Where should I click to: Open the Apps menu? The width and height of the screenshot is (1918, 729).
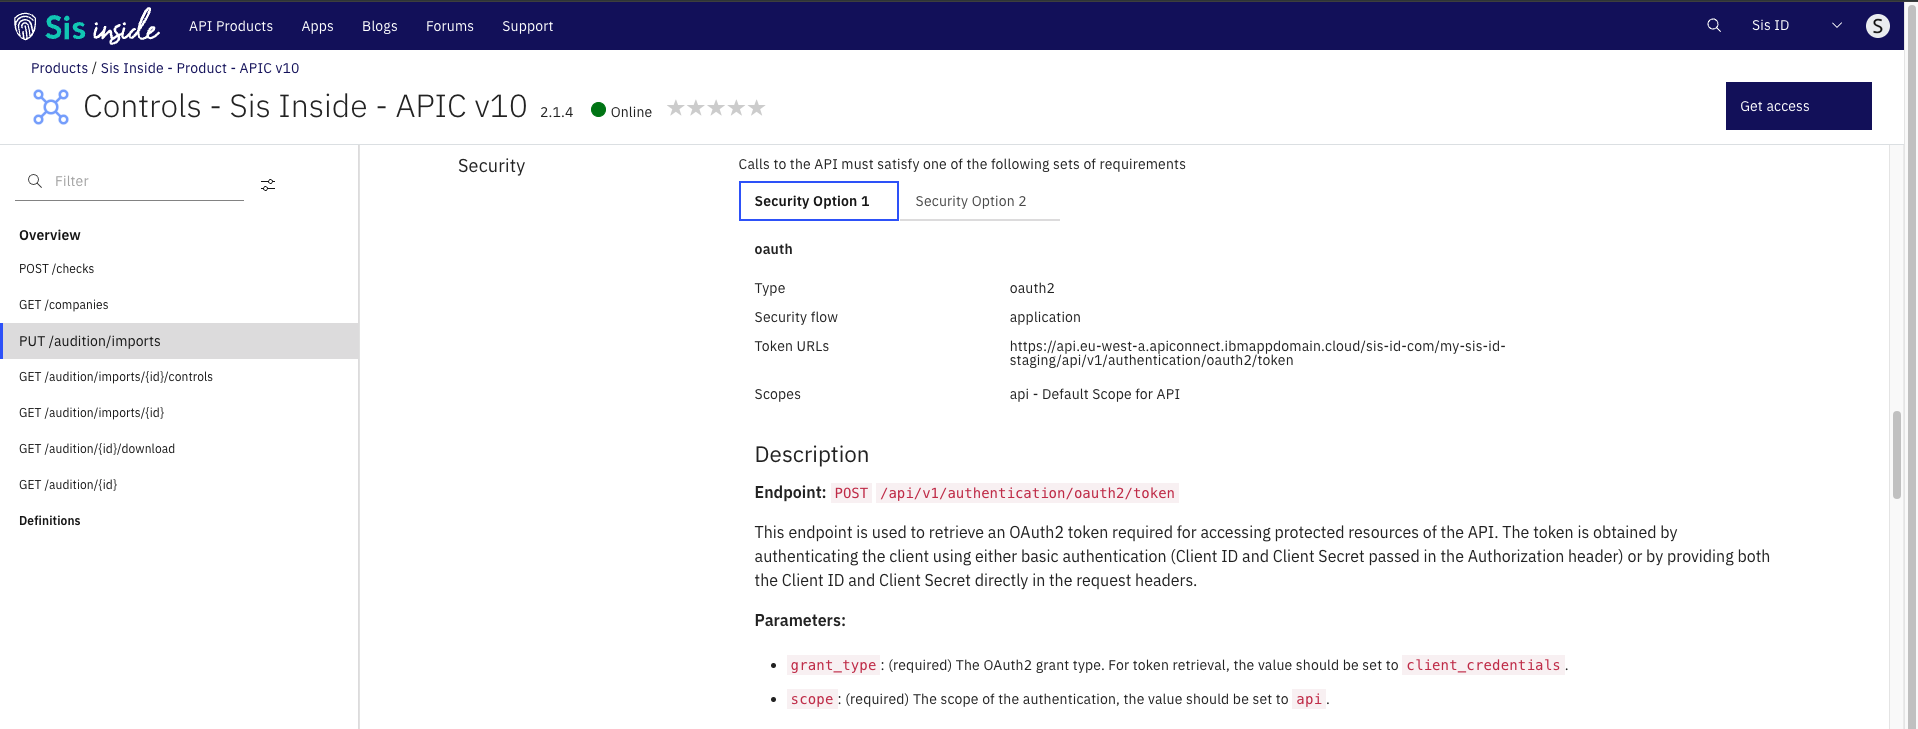pyautogui.click(x=318, y=26)
